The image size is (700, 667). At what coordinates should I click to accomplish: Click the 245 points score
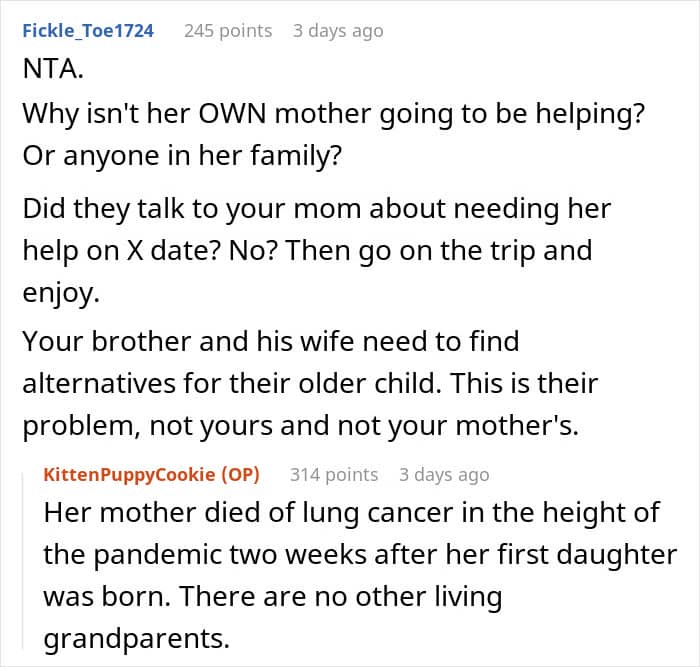228,31
